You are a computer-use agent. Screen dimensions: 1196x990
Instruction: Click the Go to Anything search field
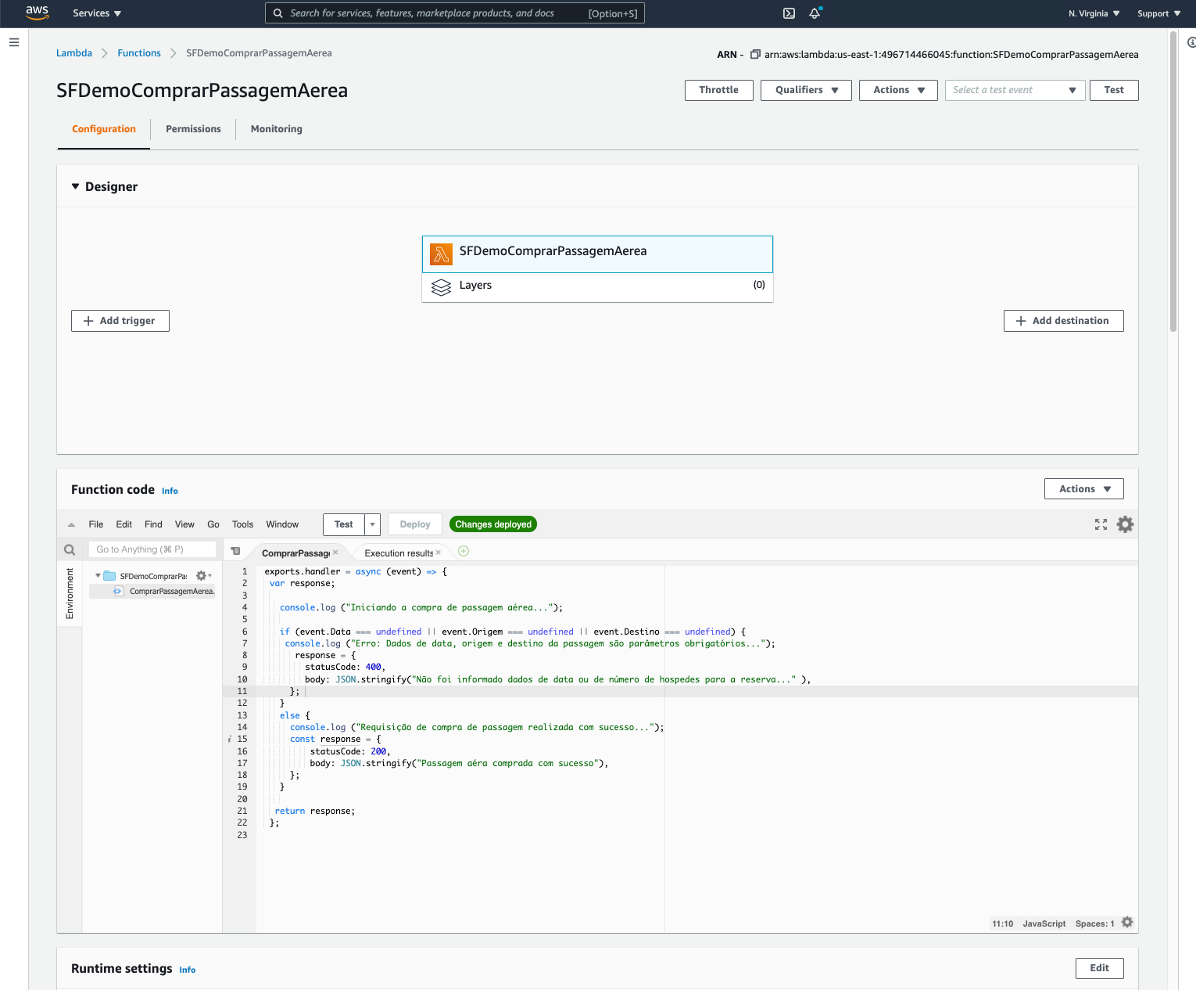(152, 549)
